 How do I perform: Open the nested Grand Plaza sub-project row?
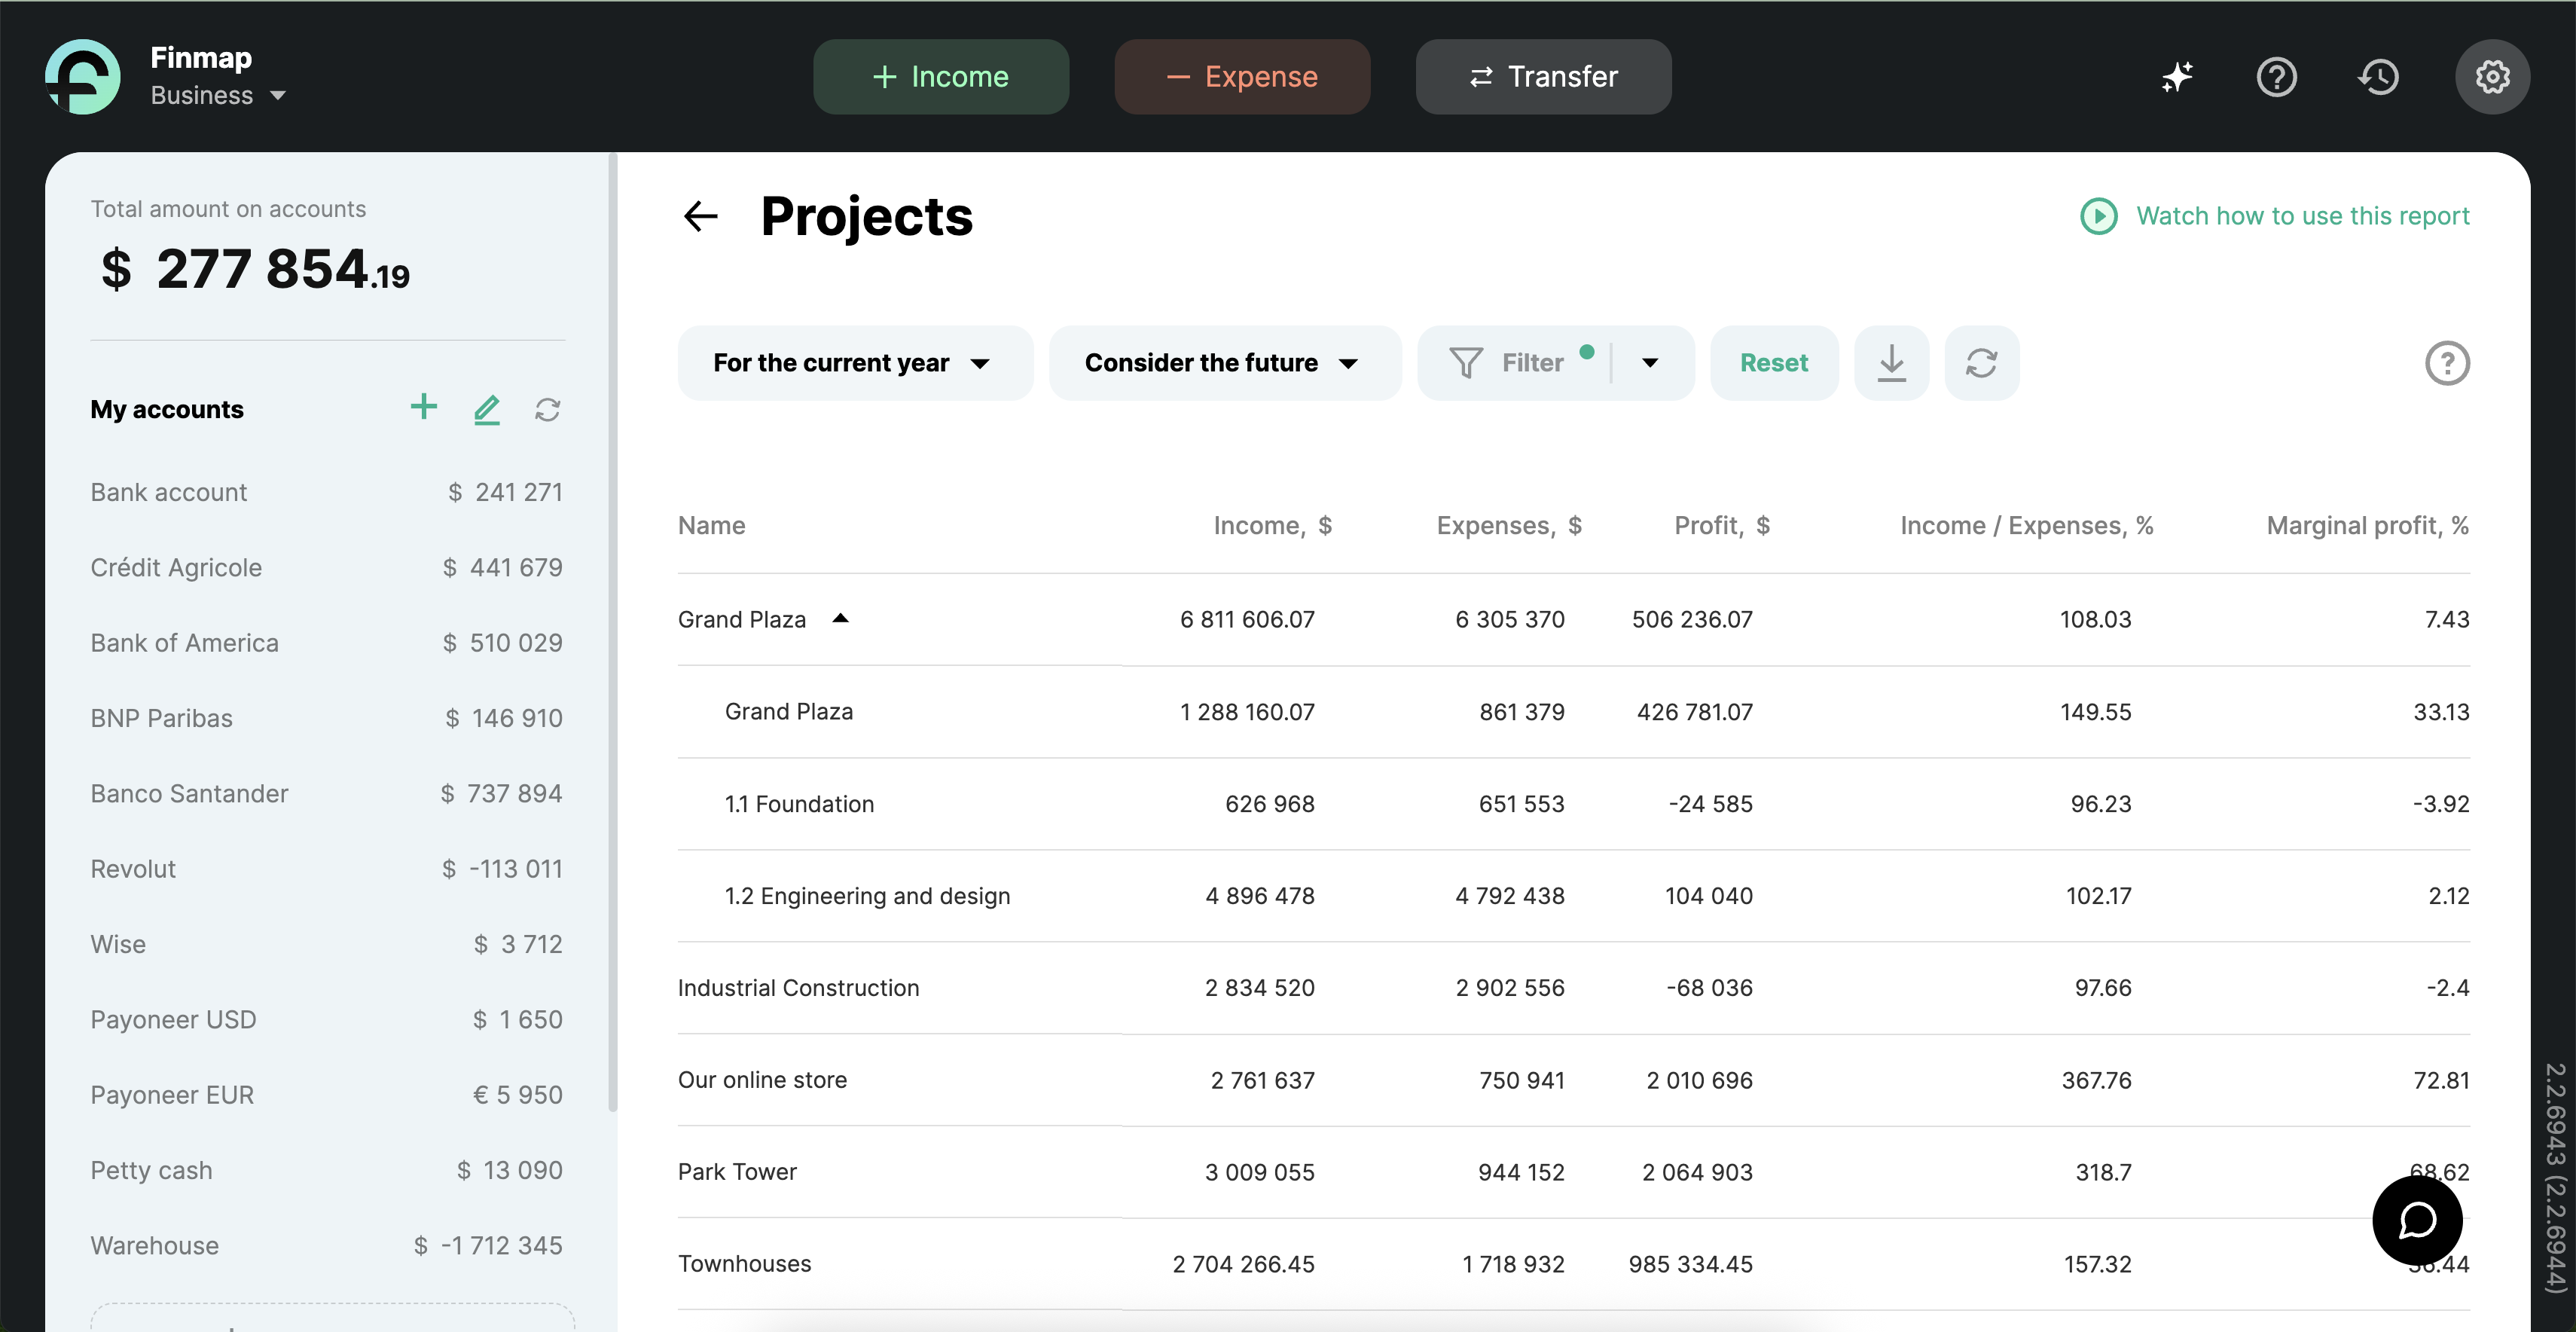(x=1574, y=712)
